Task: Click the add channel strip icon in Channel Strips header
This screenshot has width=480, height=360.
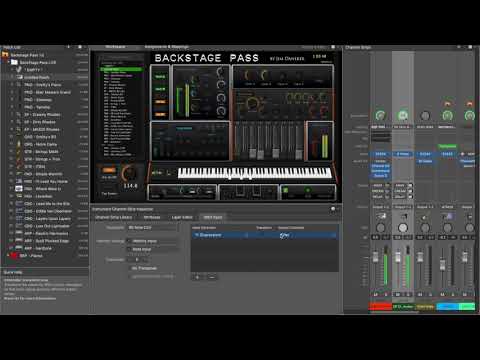Action: 459,47
